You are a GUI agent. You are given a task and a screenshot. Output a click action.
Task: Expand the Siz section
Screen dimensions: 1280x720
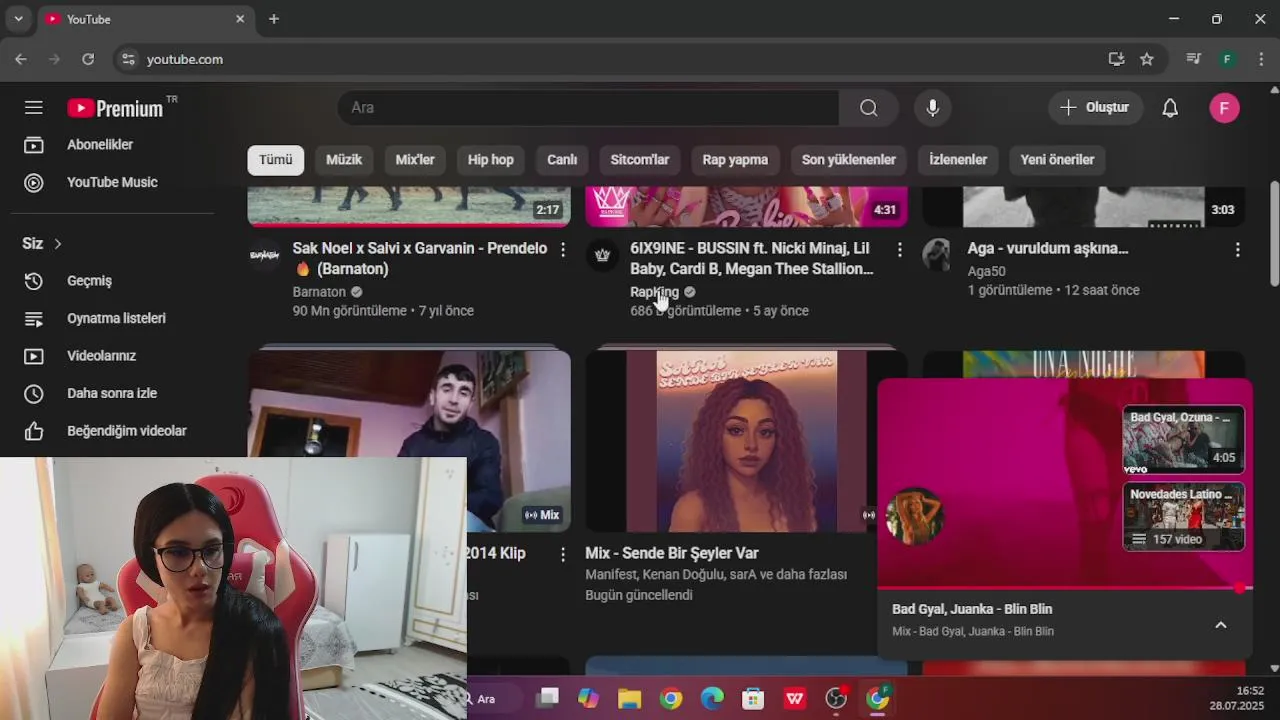point(42,244)
